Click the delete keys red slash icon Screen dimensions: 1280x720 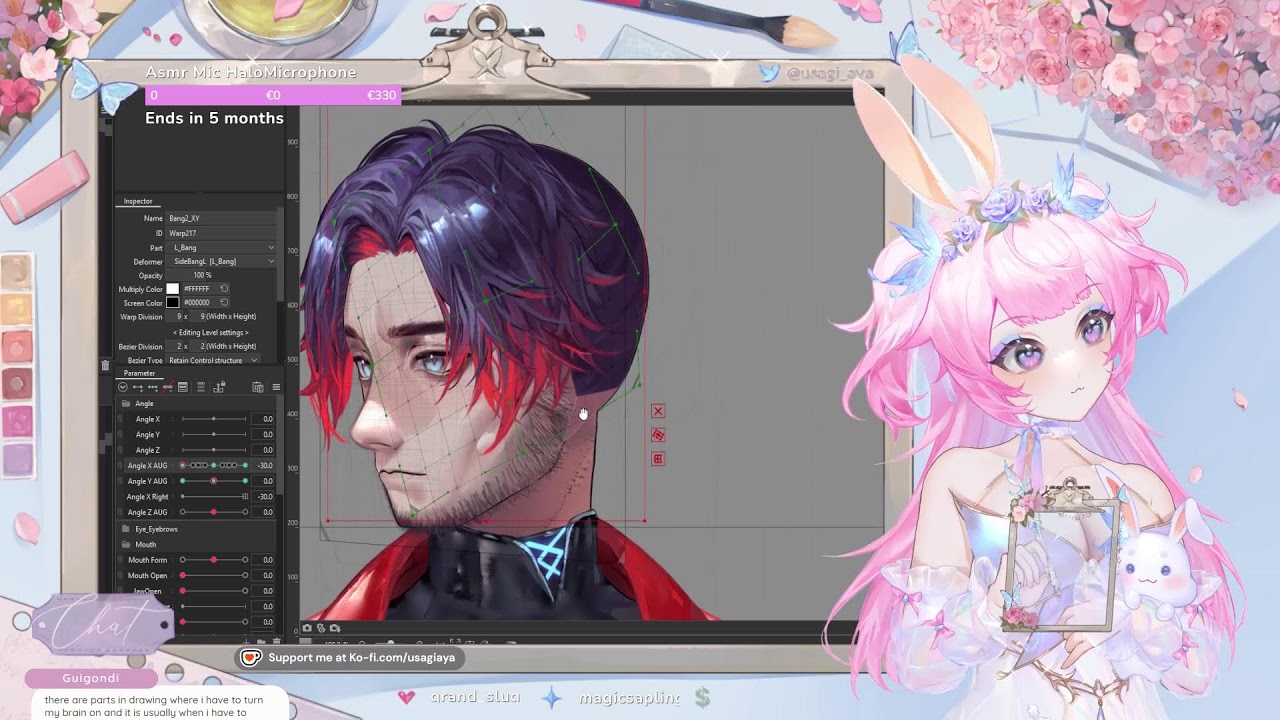pos(168,387)
